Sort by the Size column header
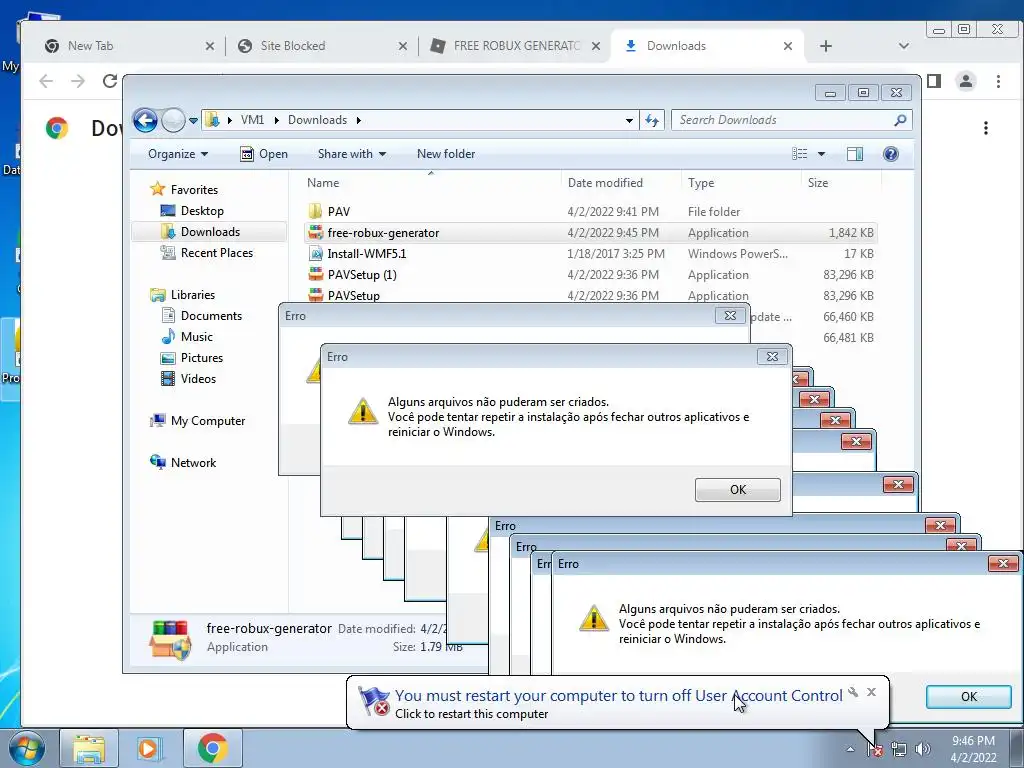 pyautogui.click(x=840, y=183)
